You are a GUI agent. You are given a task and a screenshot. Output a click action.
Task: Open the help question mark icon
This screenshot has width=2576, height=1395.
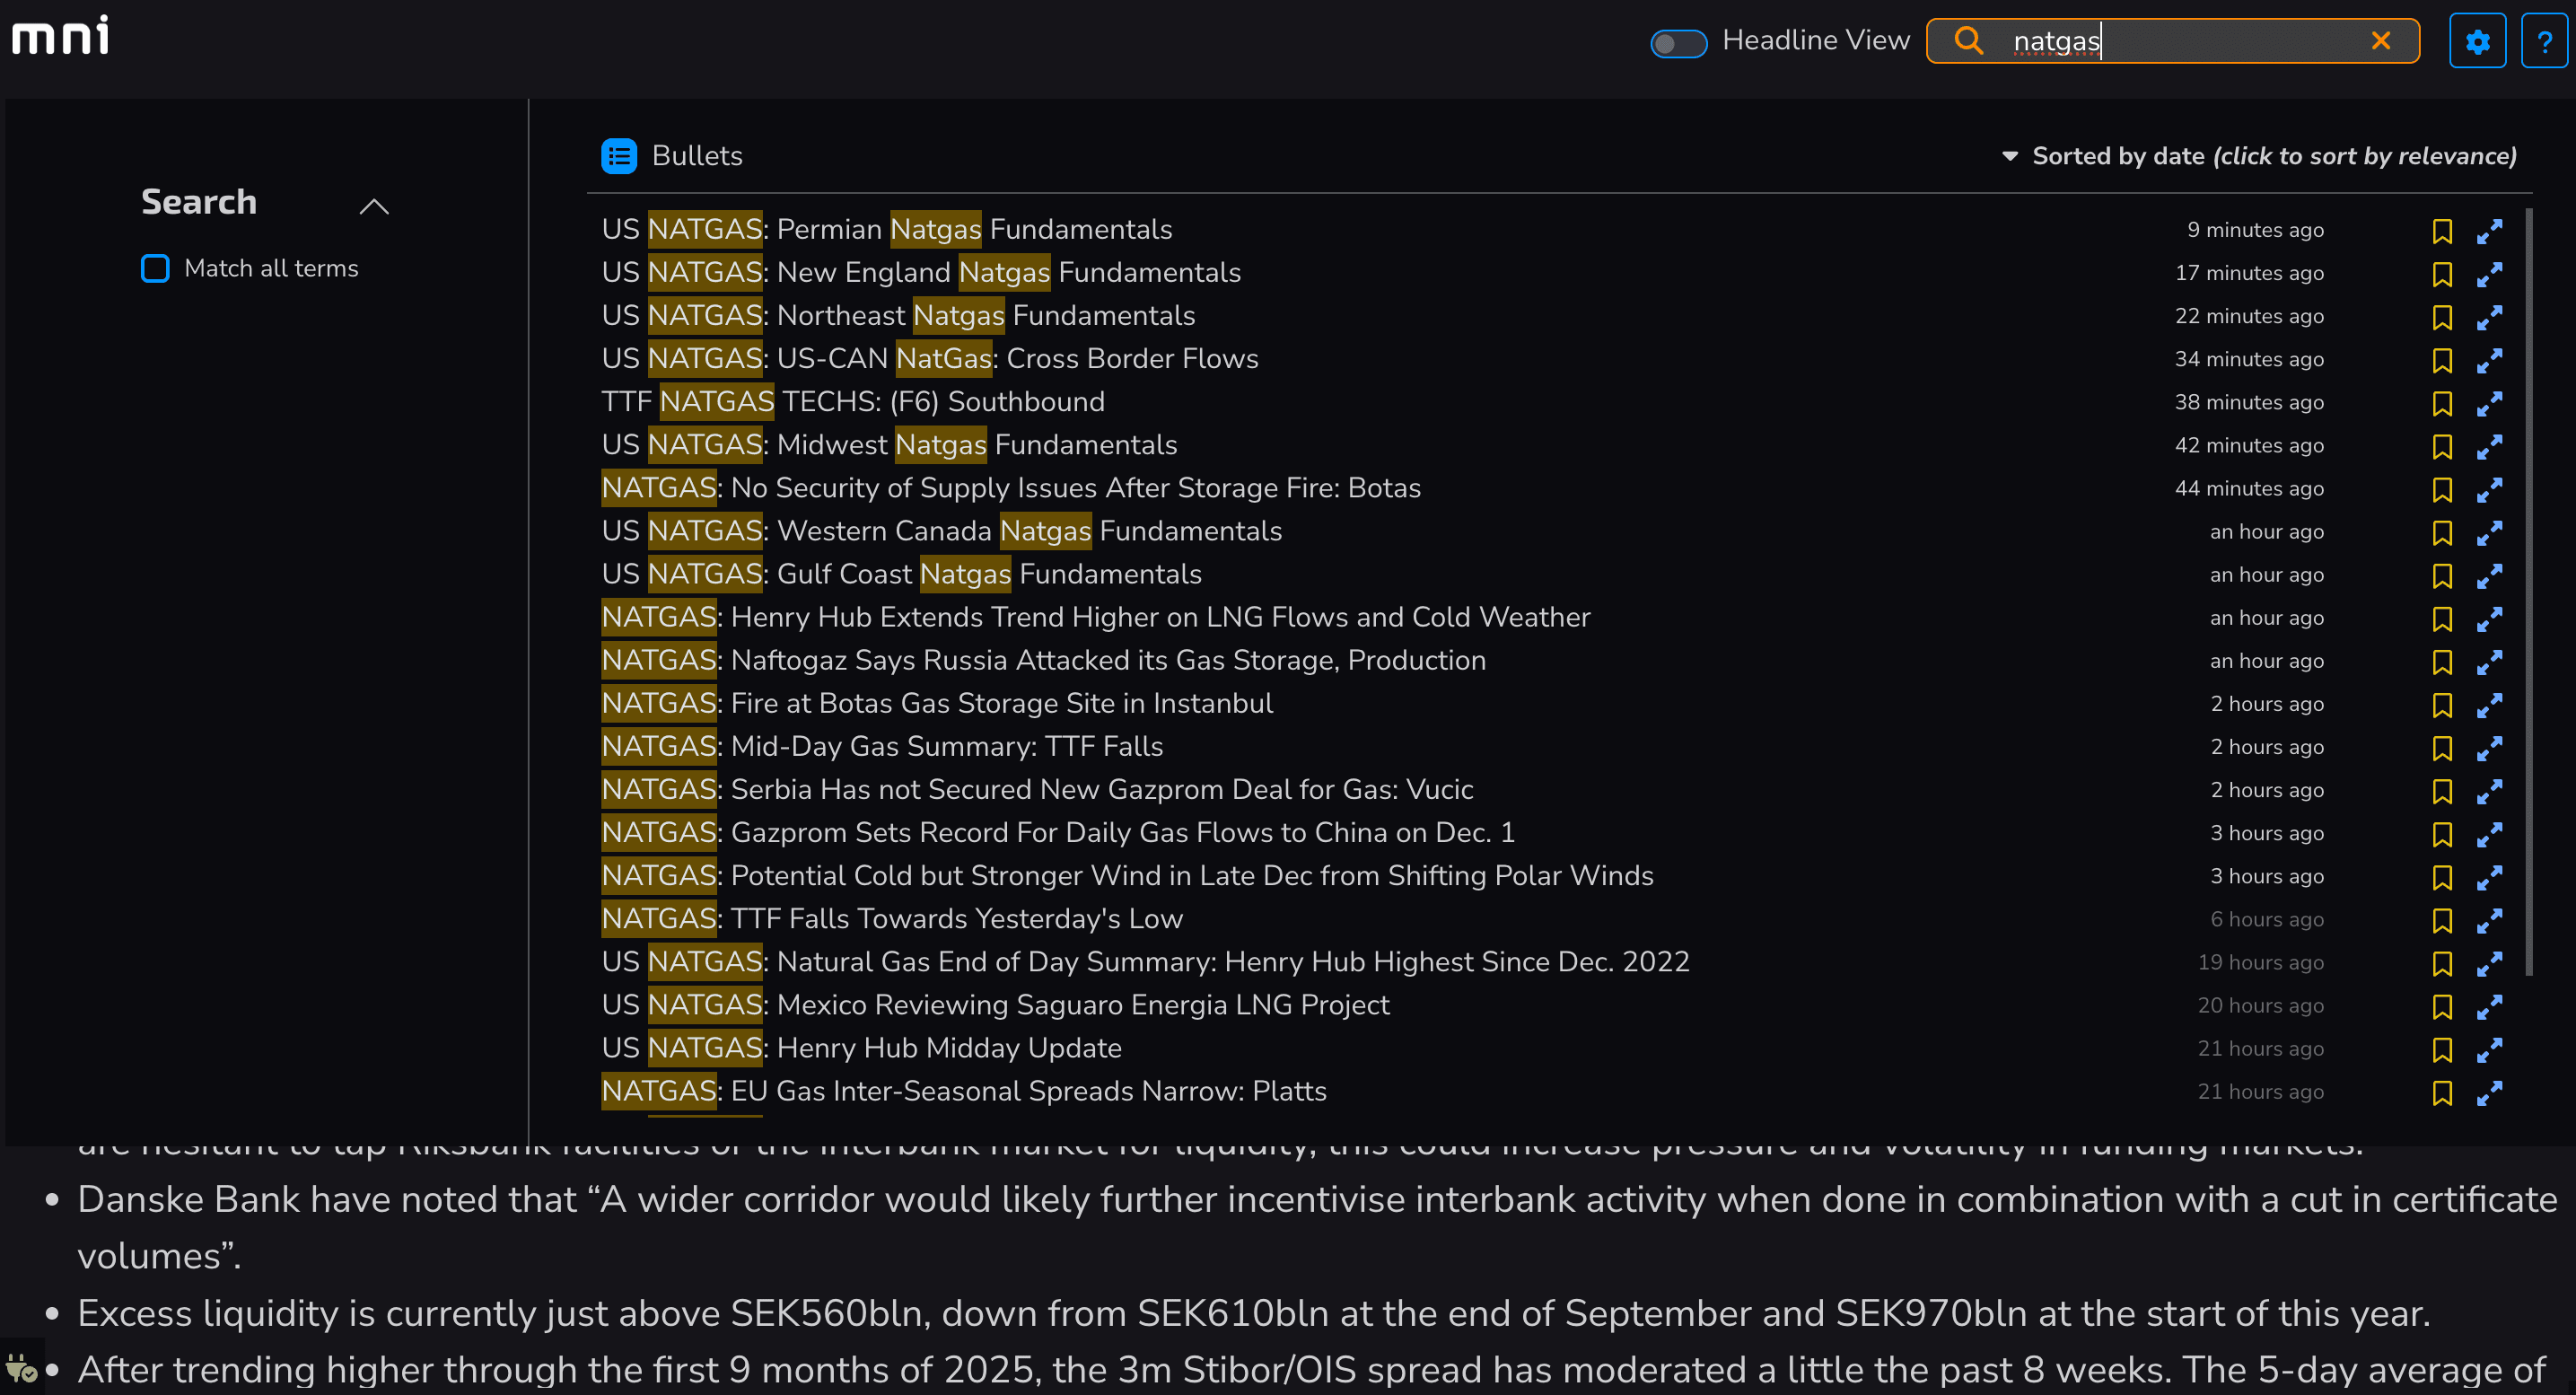click(x=2545, y=40)
